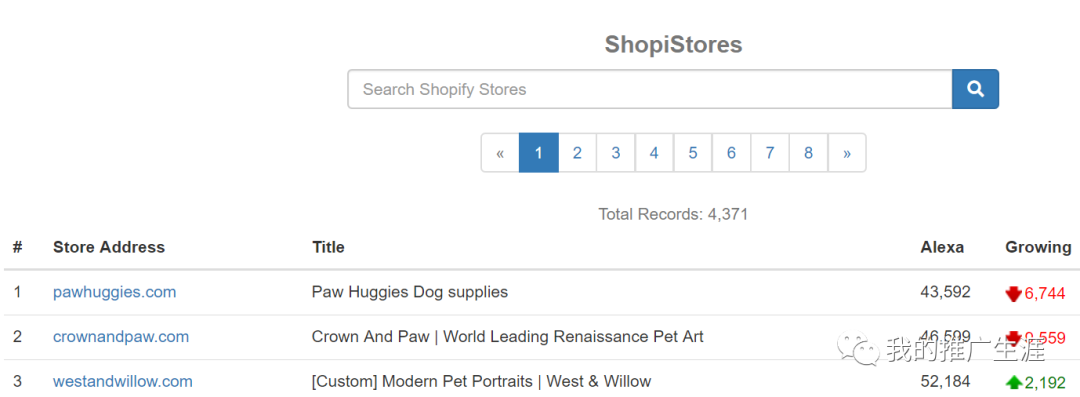The height and width of the screenshot is (397, 1080).
Task: Open the pawhuggies.com store link
Action: (x=114, y=292)
